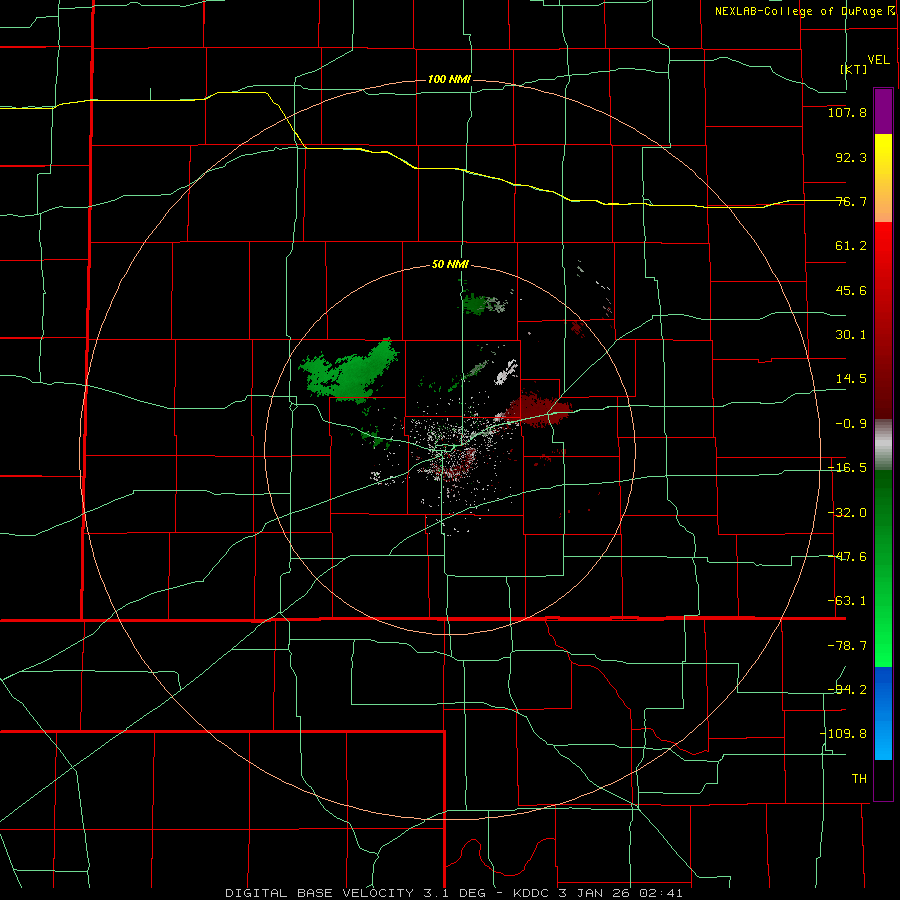Select the -78.7 scale value

tap(847, 646)
